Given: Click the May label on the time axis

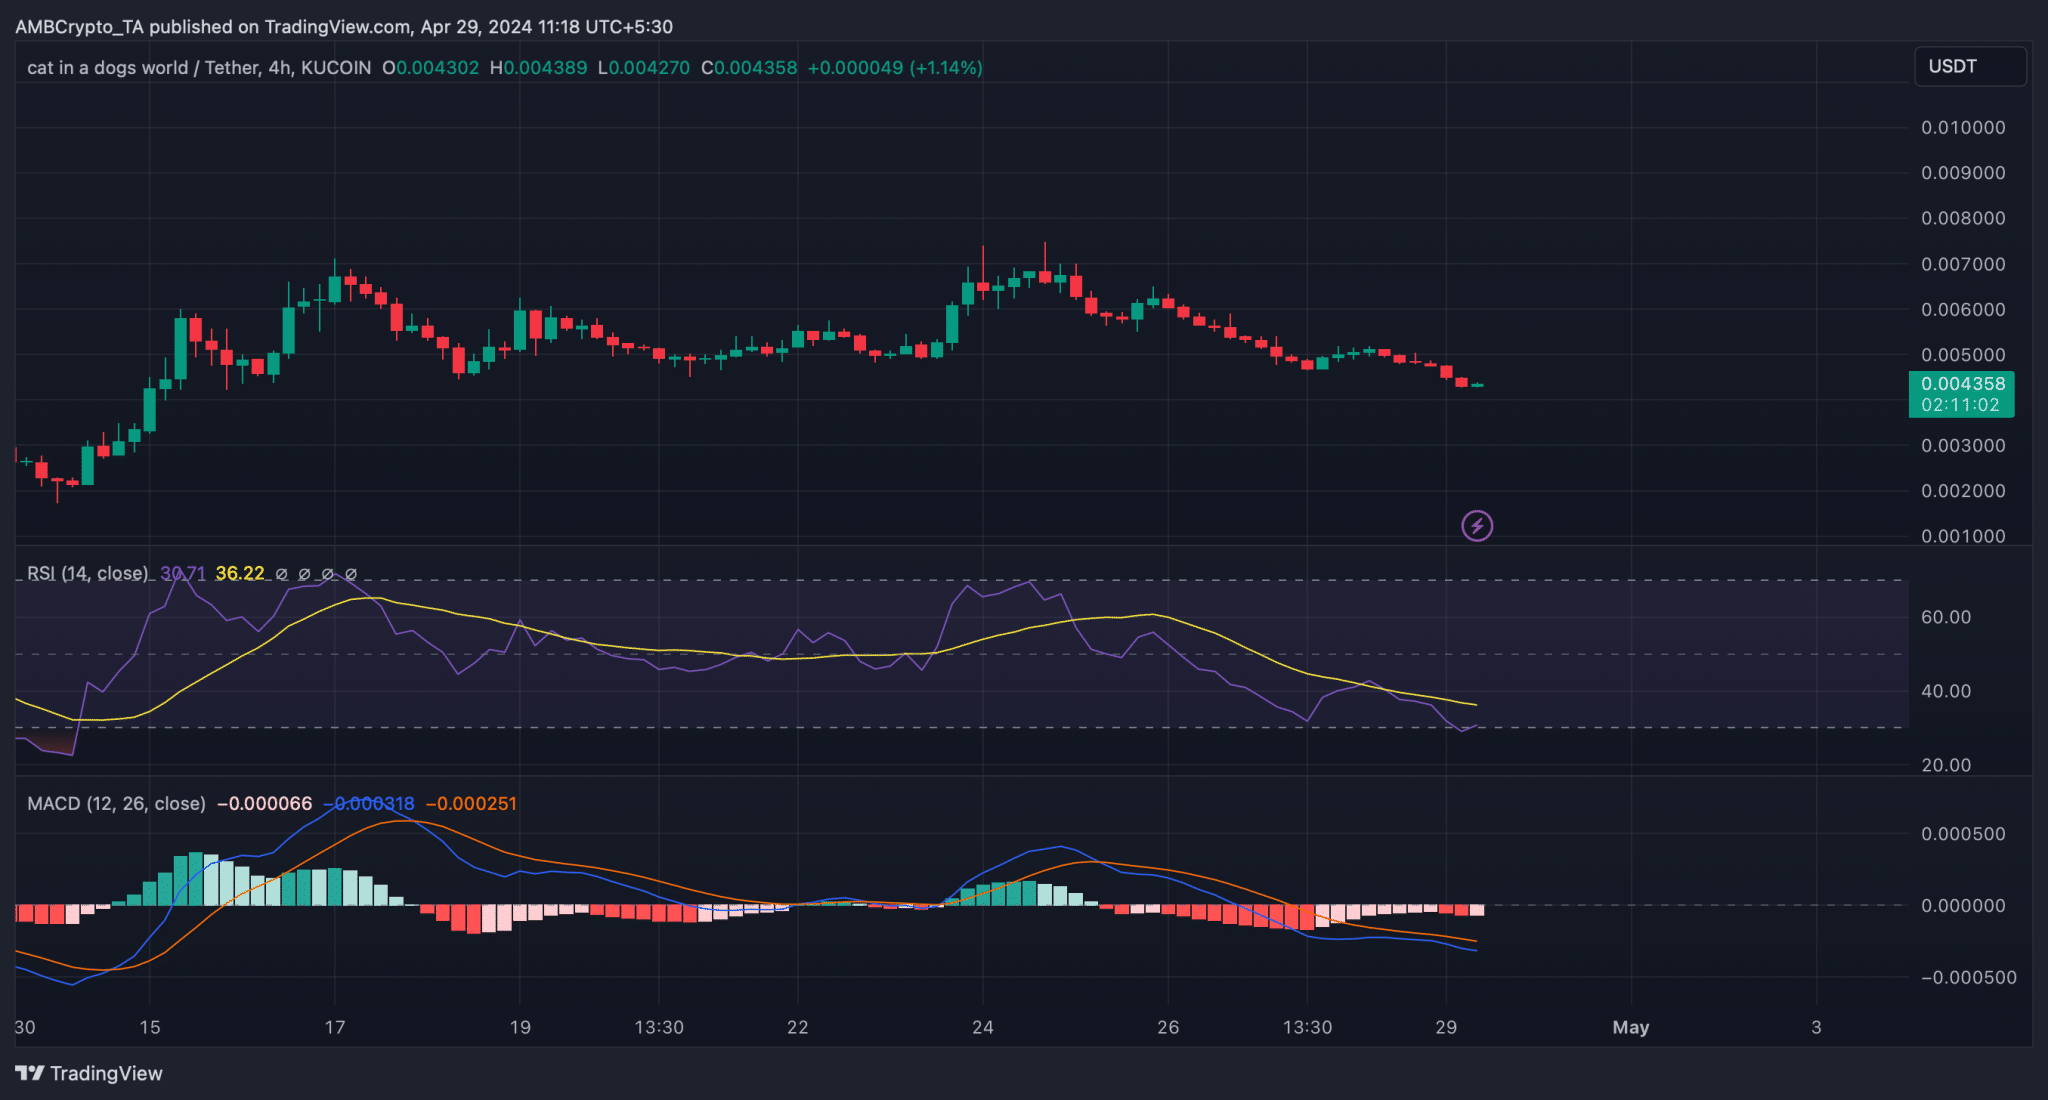Looking at the screenshot, I should pyautogui.click(x=1631, y=1027).
